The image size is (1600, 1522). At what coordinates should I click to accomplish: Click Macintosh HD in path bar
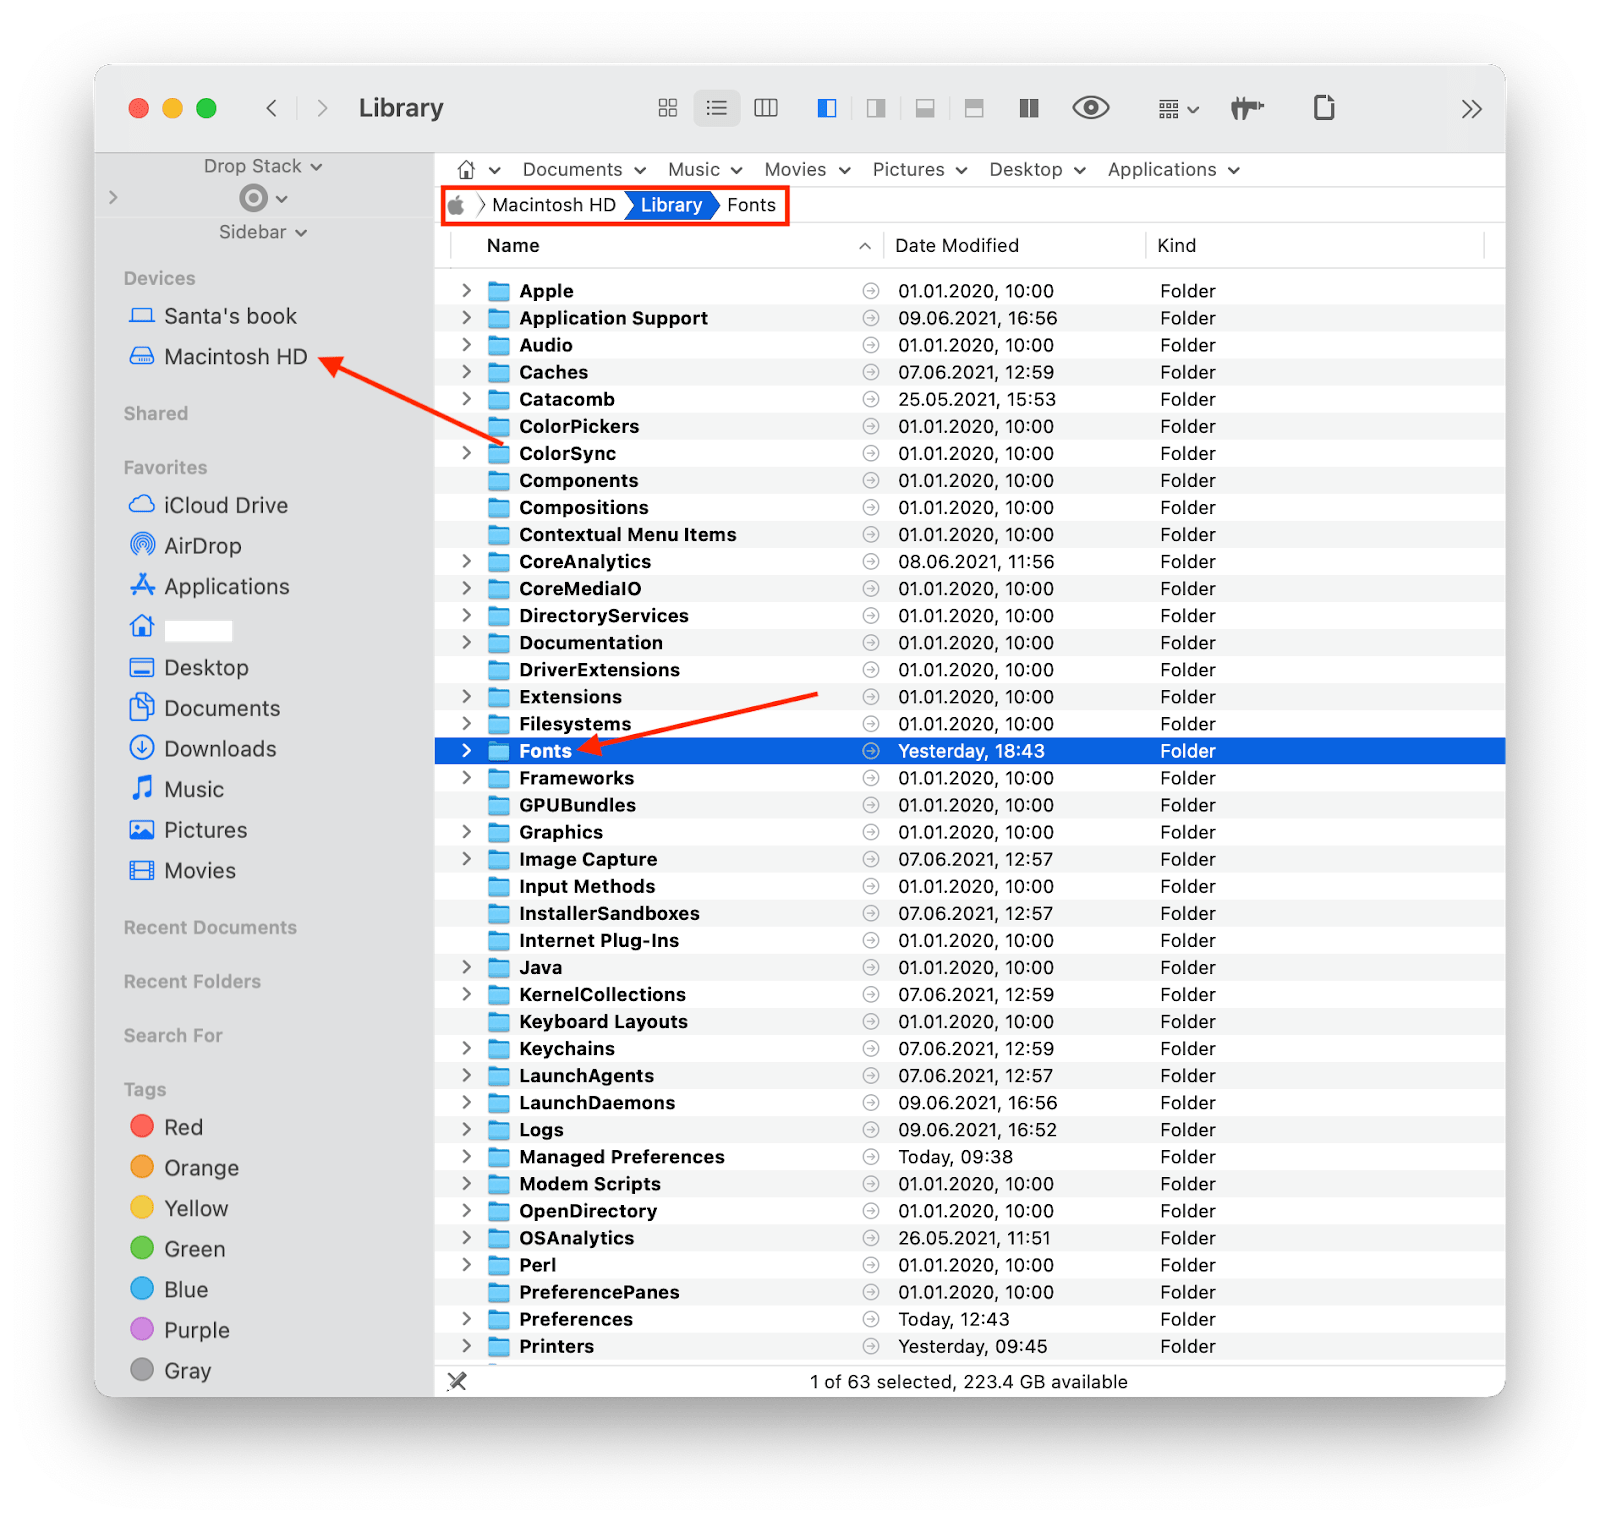pyautogui.click(x=554, y=205)
